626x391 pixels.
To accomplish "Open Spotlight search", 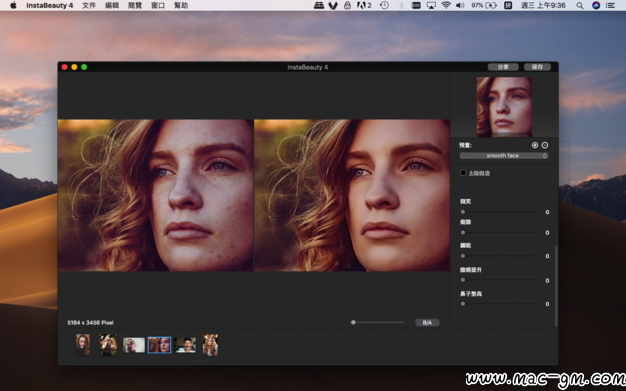I will (x=580, y=5).
